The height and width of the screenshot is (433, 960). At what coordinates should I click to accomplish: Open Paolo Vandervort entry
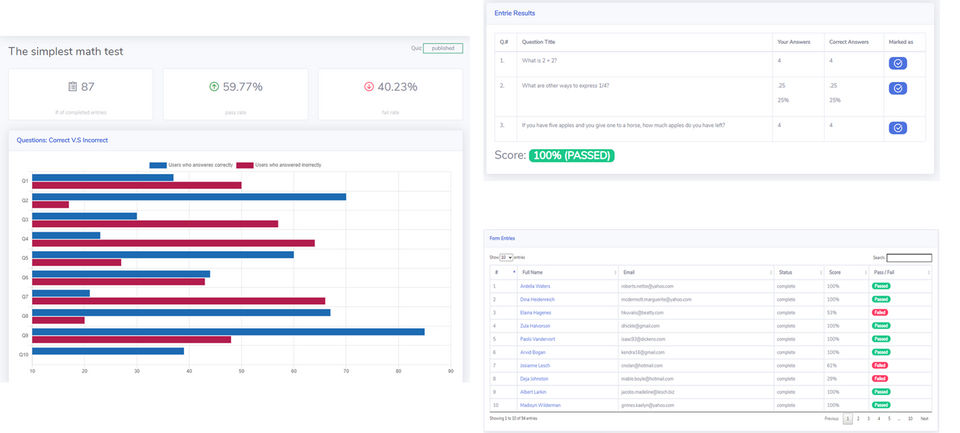pyautogui.click(x=536, y=339)
